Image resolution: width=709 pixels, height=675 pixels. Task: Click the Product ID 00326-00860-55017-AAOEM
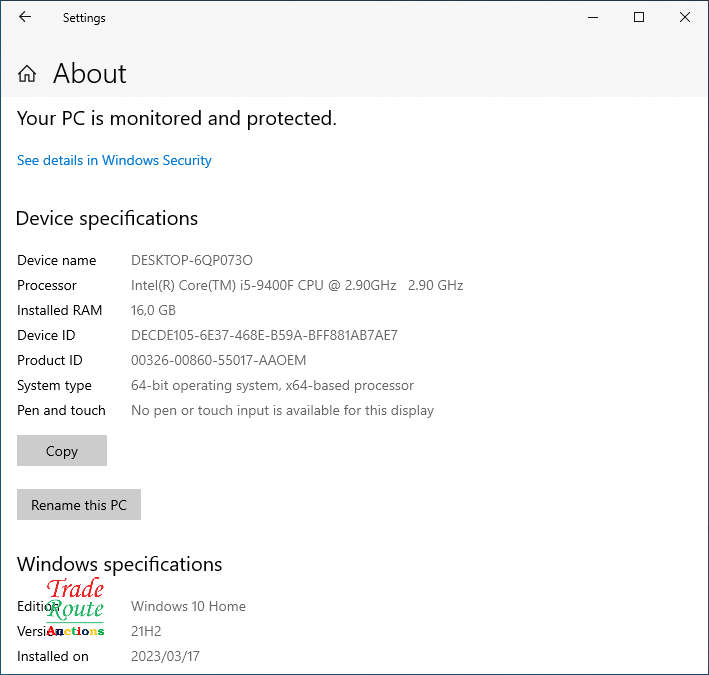pyautogui.click(x=218, y=360)
